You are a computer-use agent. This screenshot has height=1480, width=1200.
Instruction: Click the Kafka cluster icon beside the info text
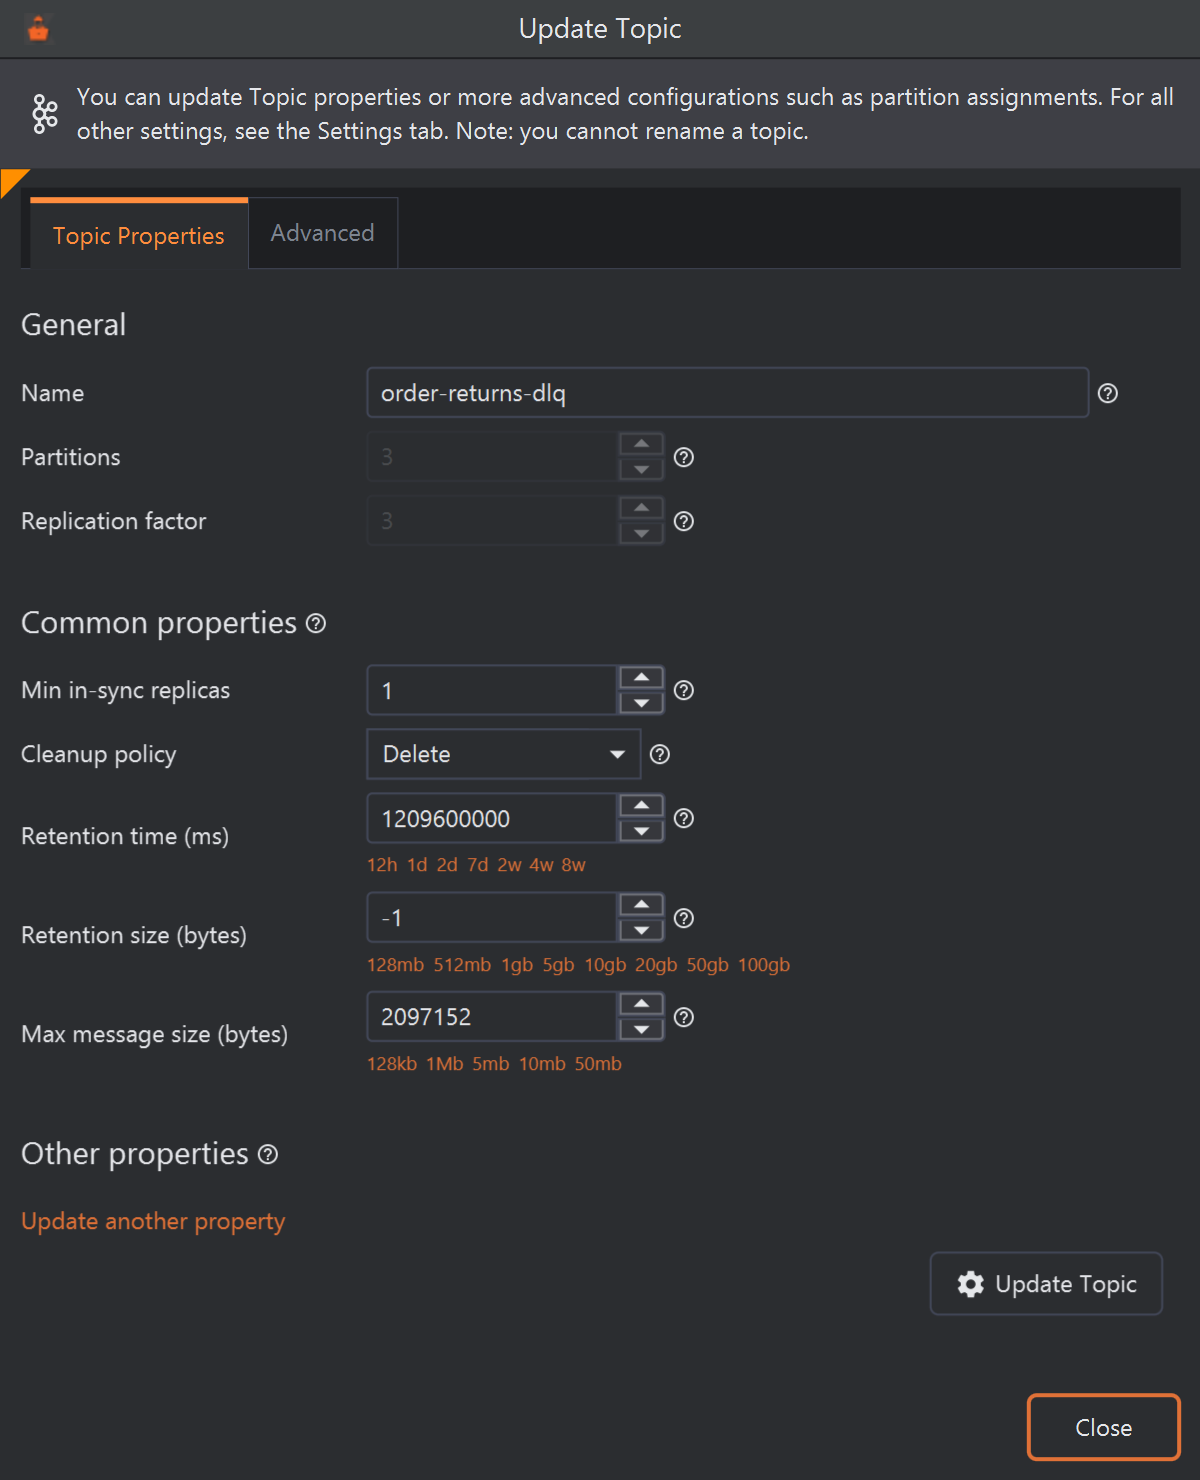click(45, 114)
